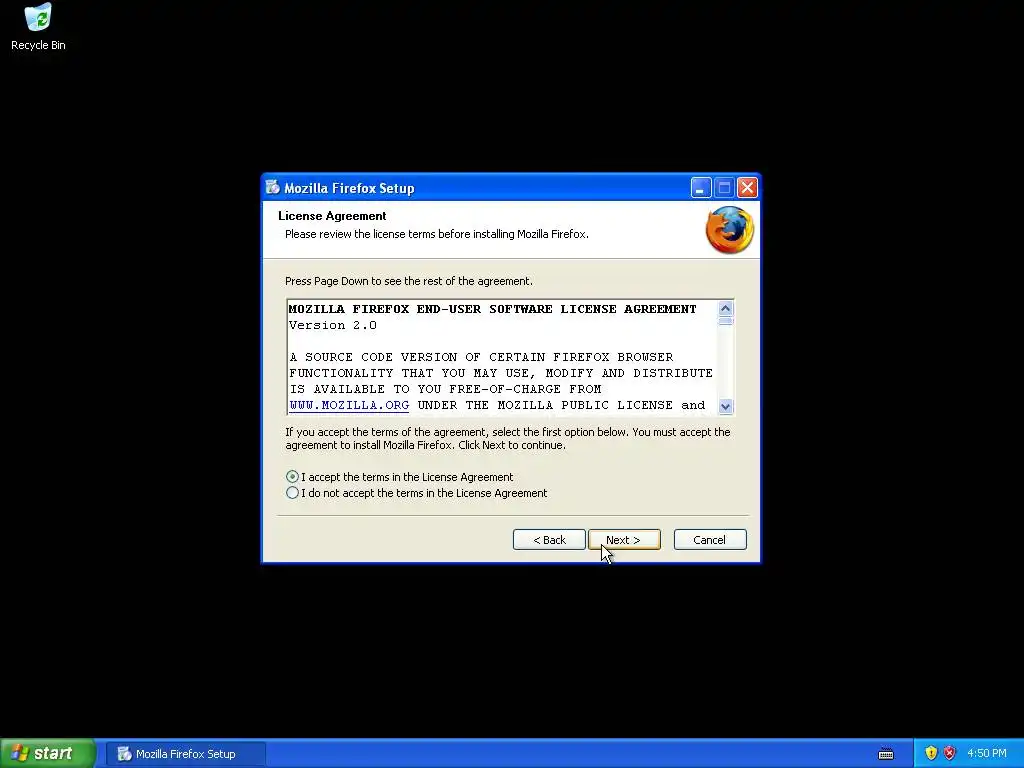
Task: Open the Recycle Bin desktop icon
Action: click(x=38, y=26)
